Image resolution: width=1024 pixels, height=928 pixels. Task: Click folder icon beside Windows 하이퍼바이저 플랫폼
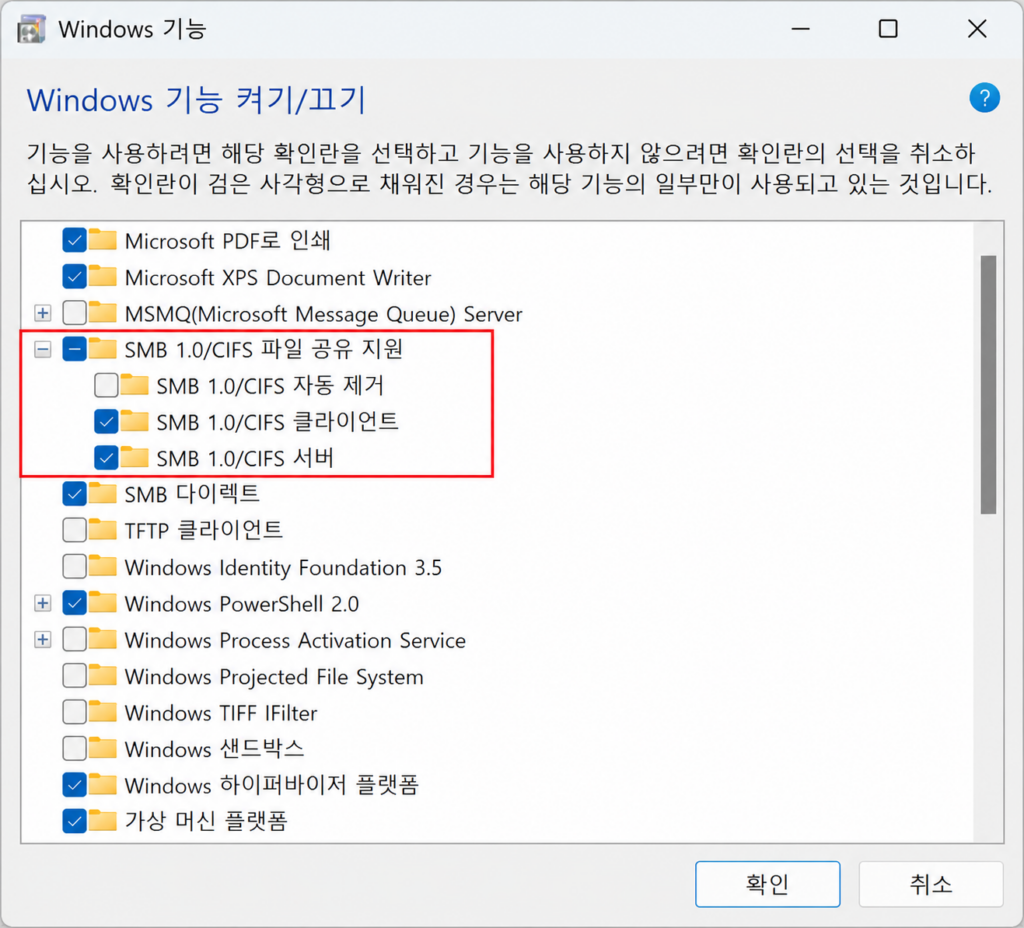pos(103,784)
